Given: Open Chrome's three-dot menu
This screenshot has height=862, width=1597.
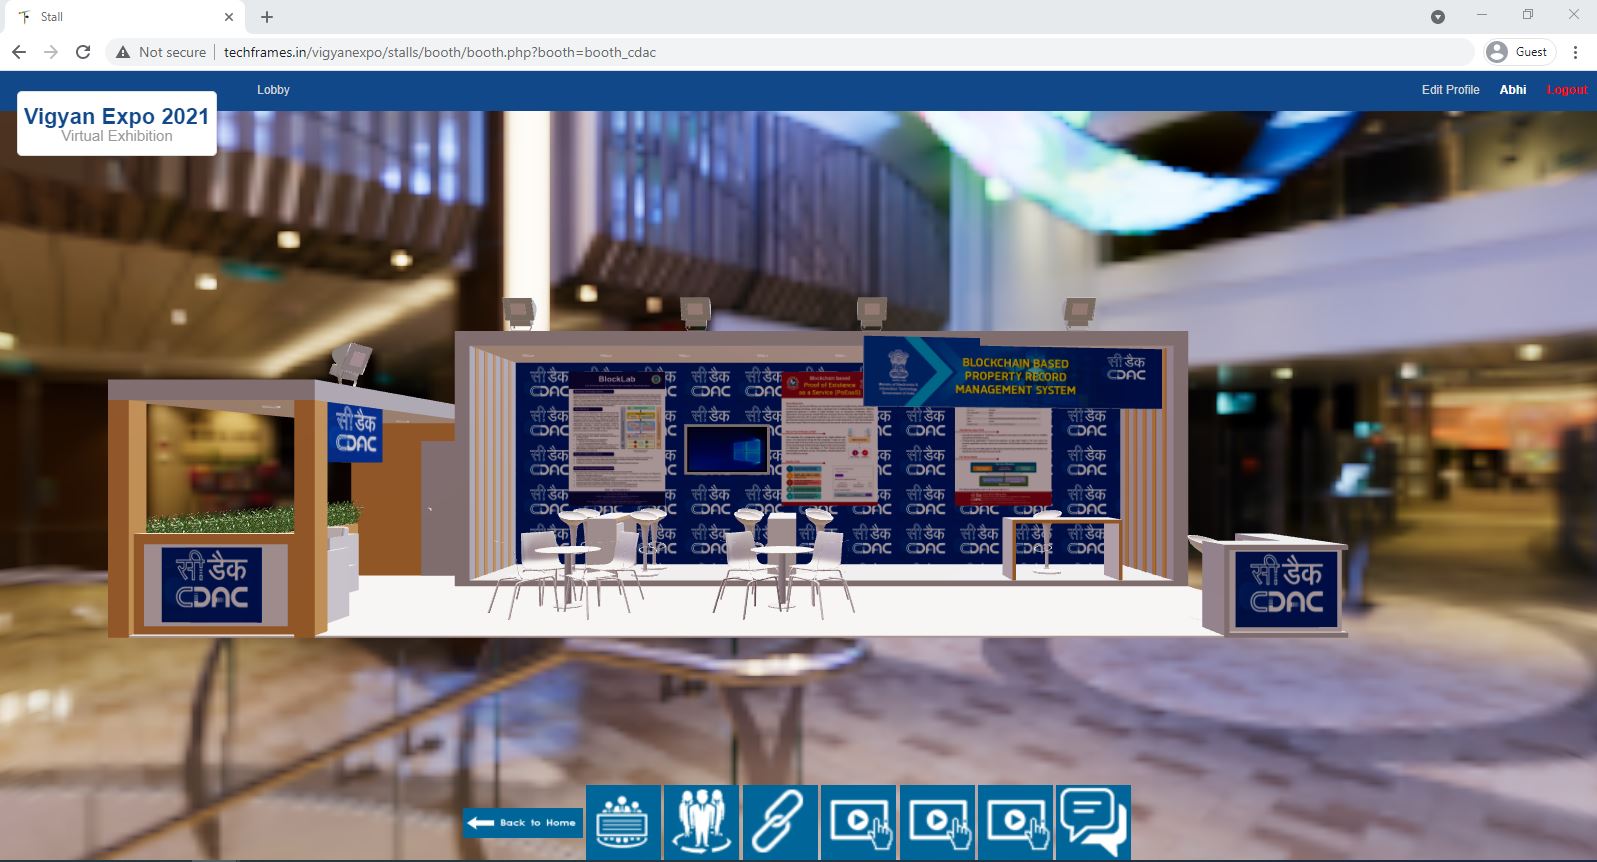Looking at the screenshot, I should click(x=1575, y=52).
